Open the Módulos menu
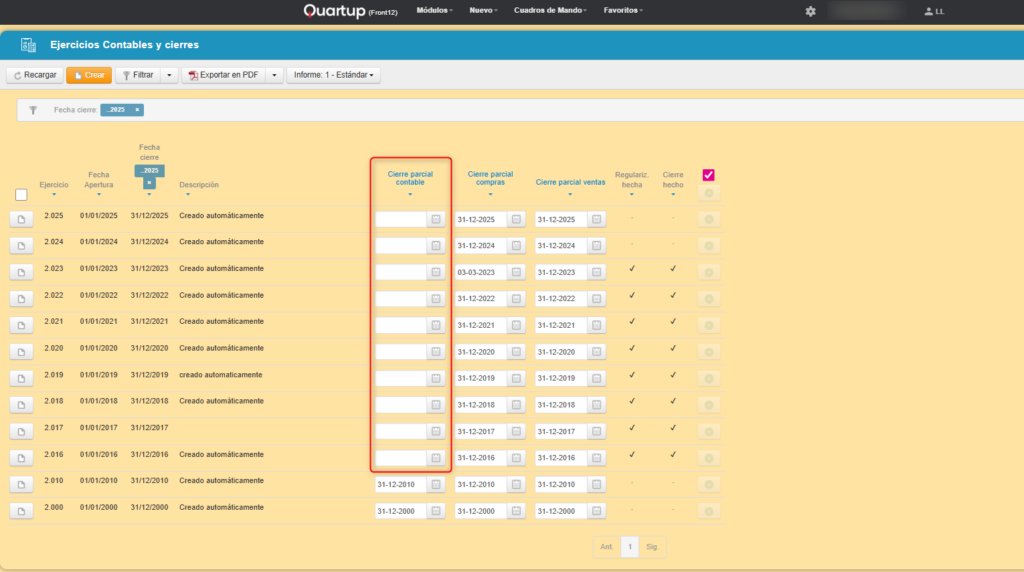The height and width of the screenshot is (572, 1024). [x=434, y=10]
